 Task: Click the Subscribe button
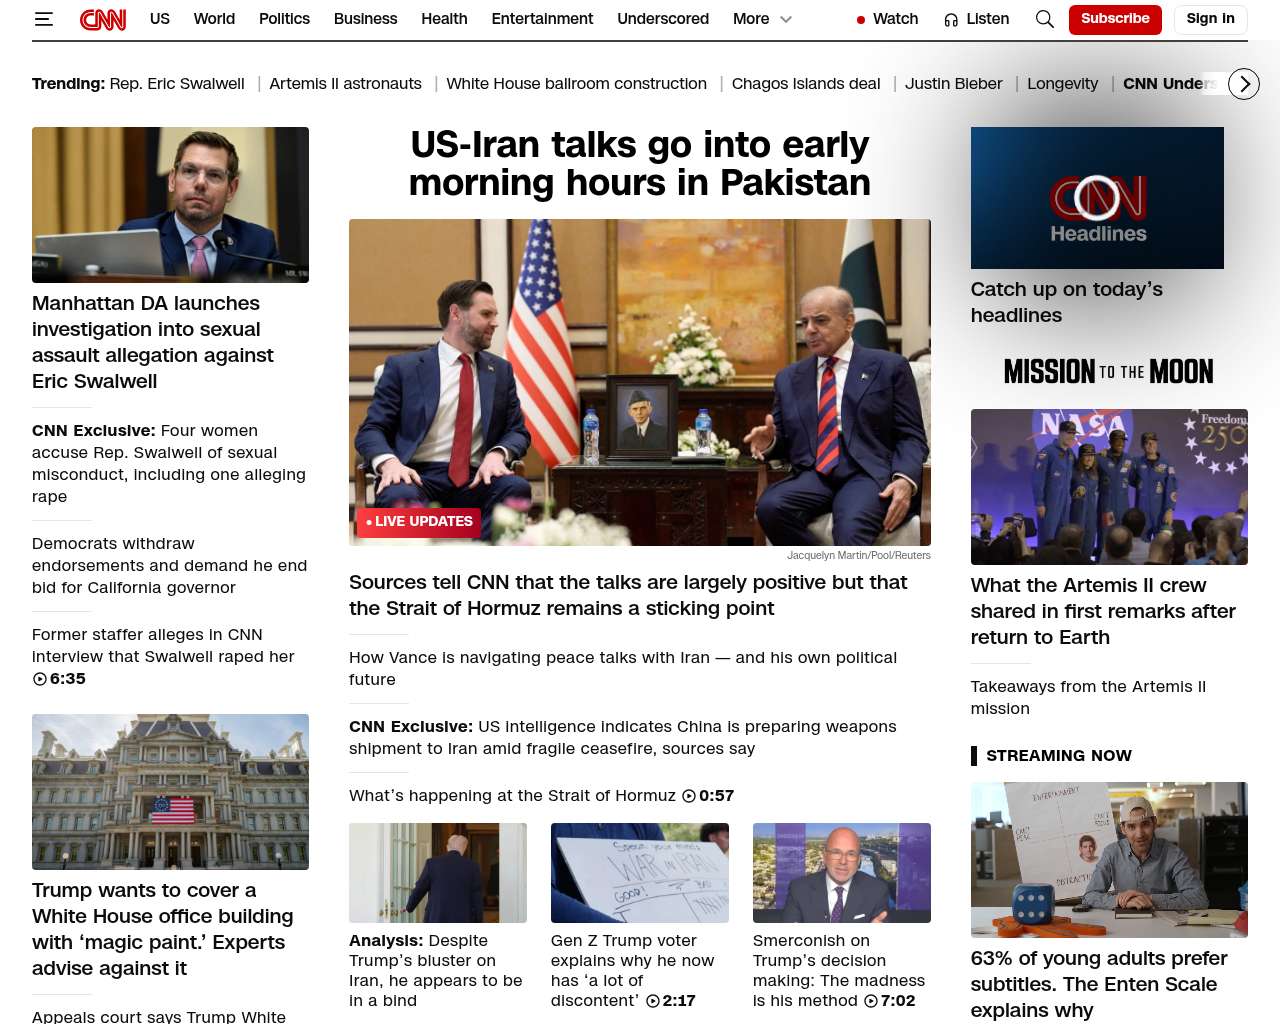1115,19
